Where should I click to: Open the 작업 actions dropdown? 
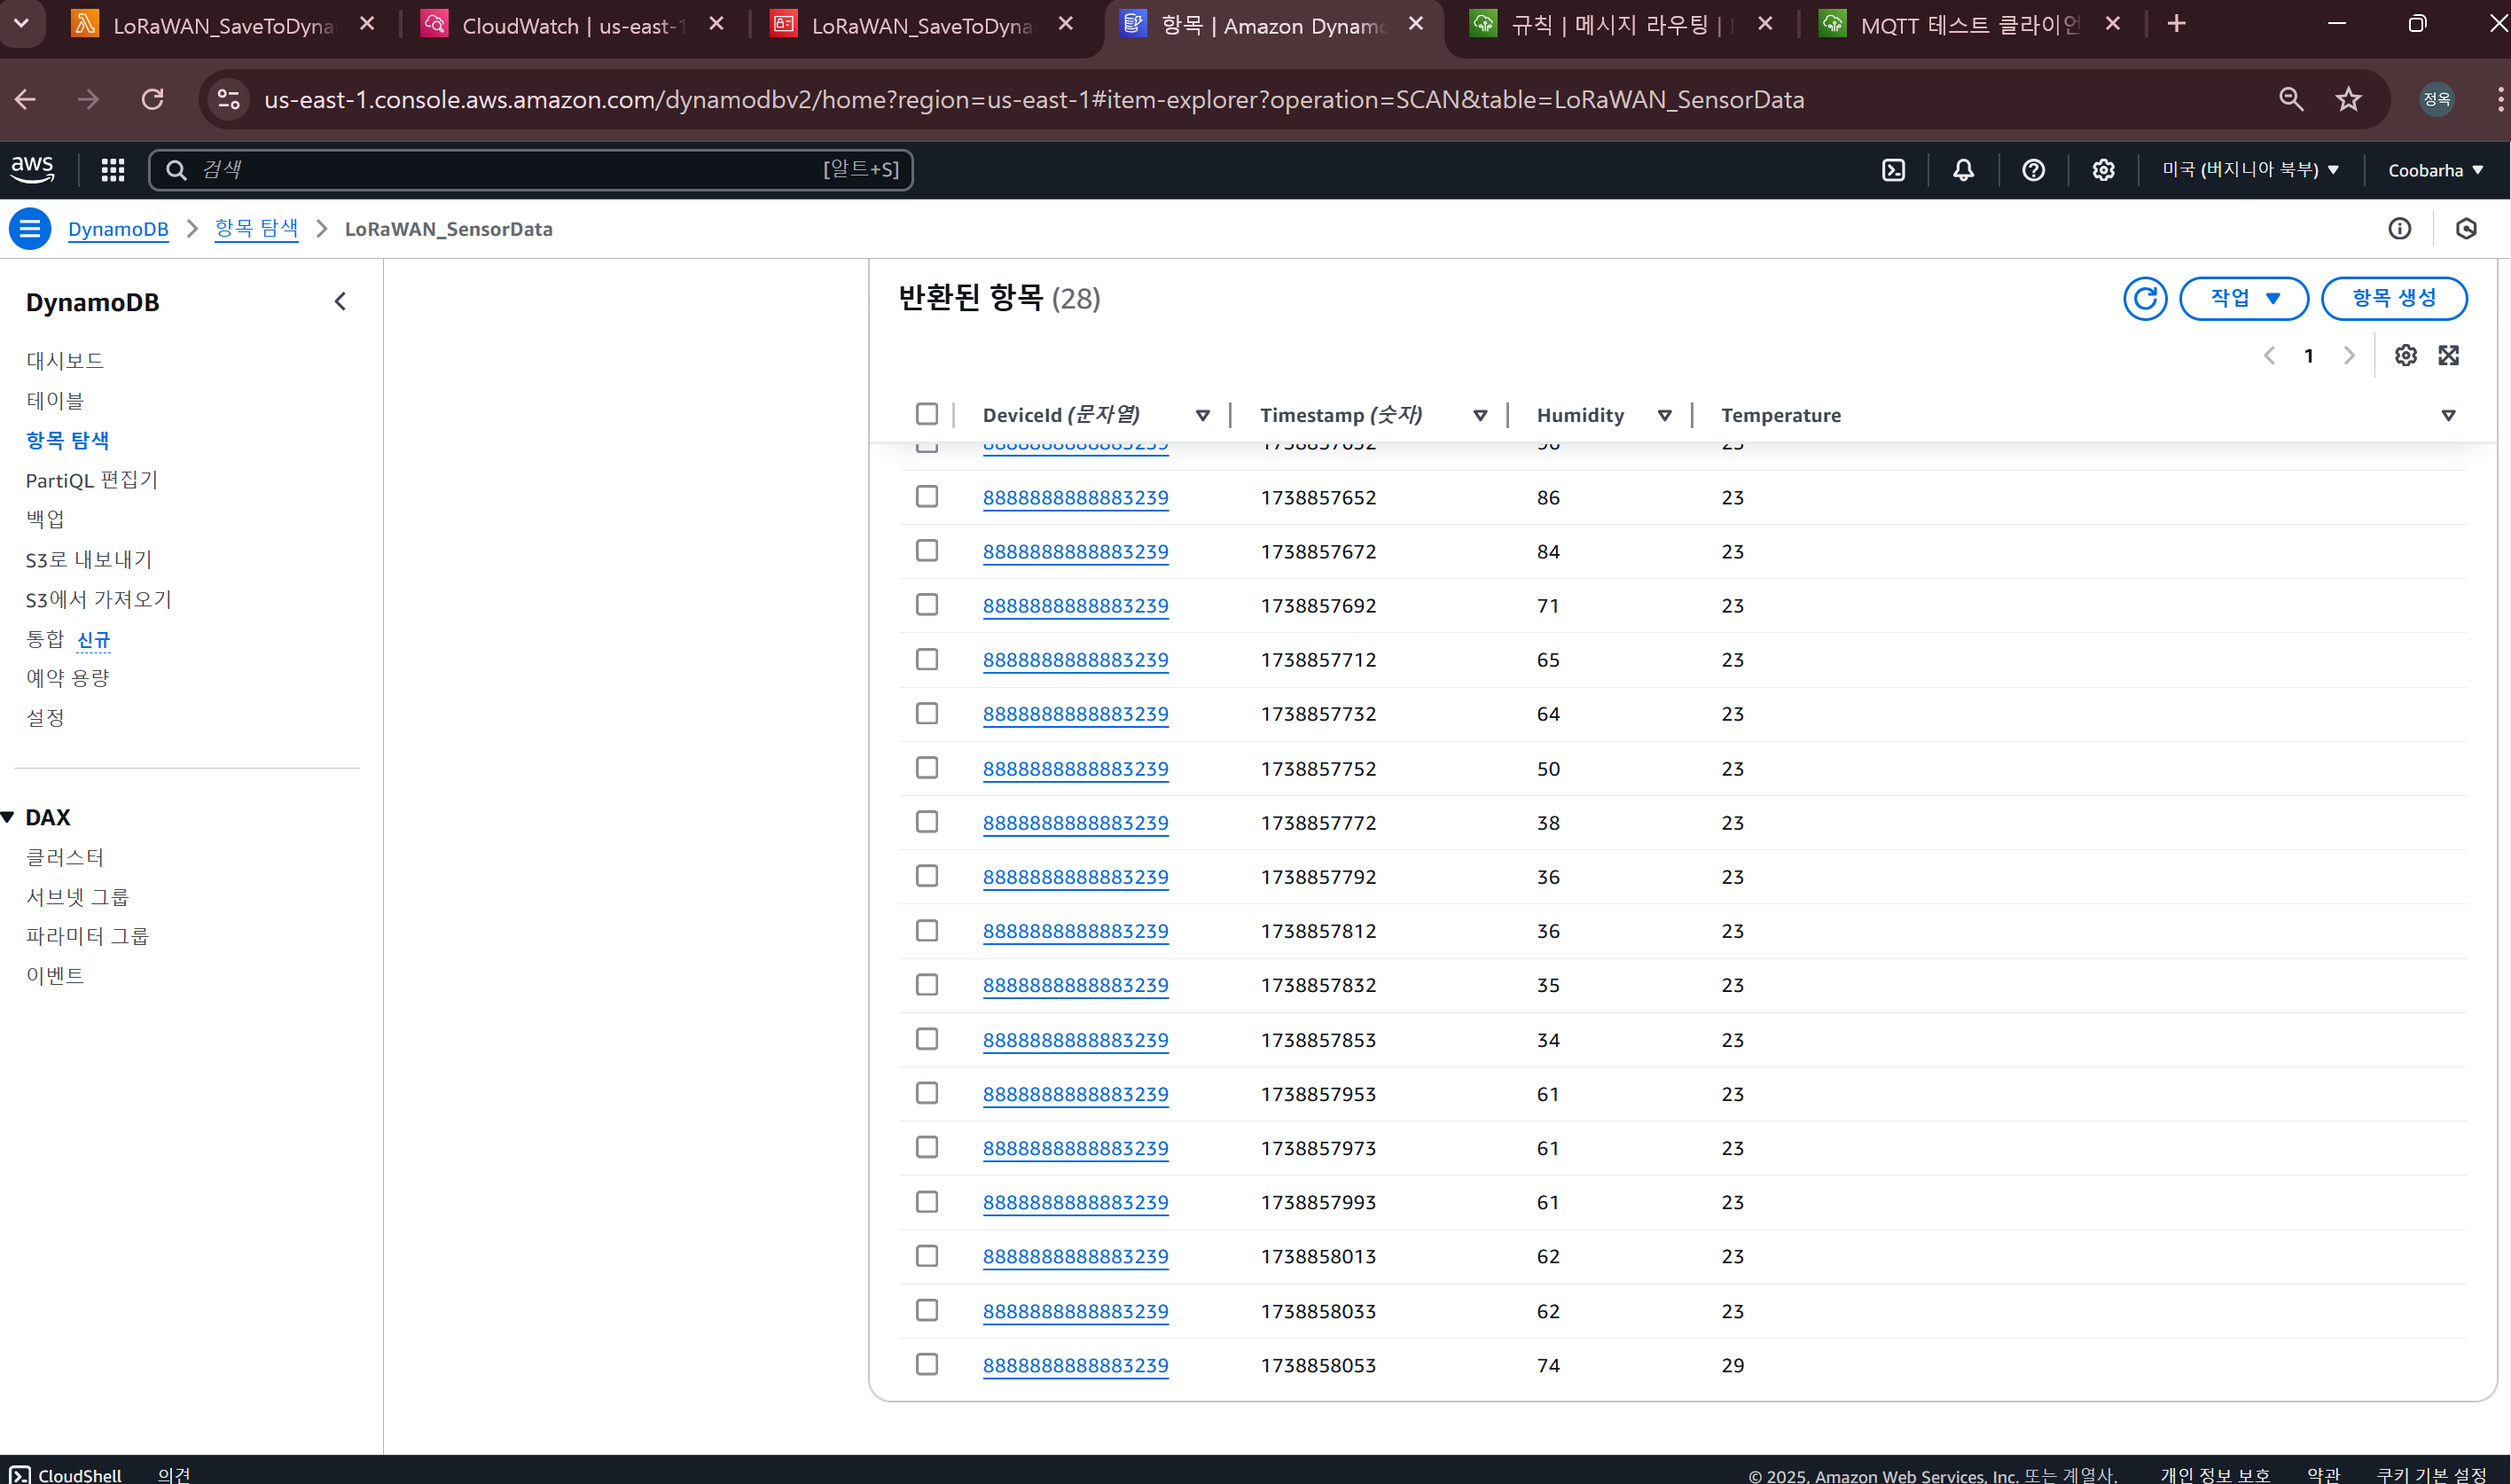tap(2243, 298)
